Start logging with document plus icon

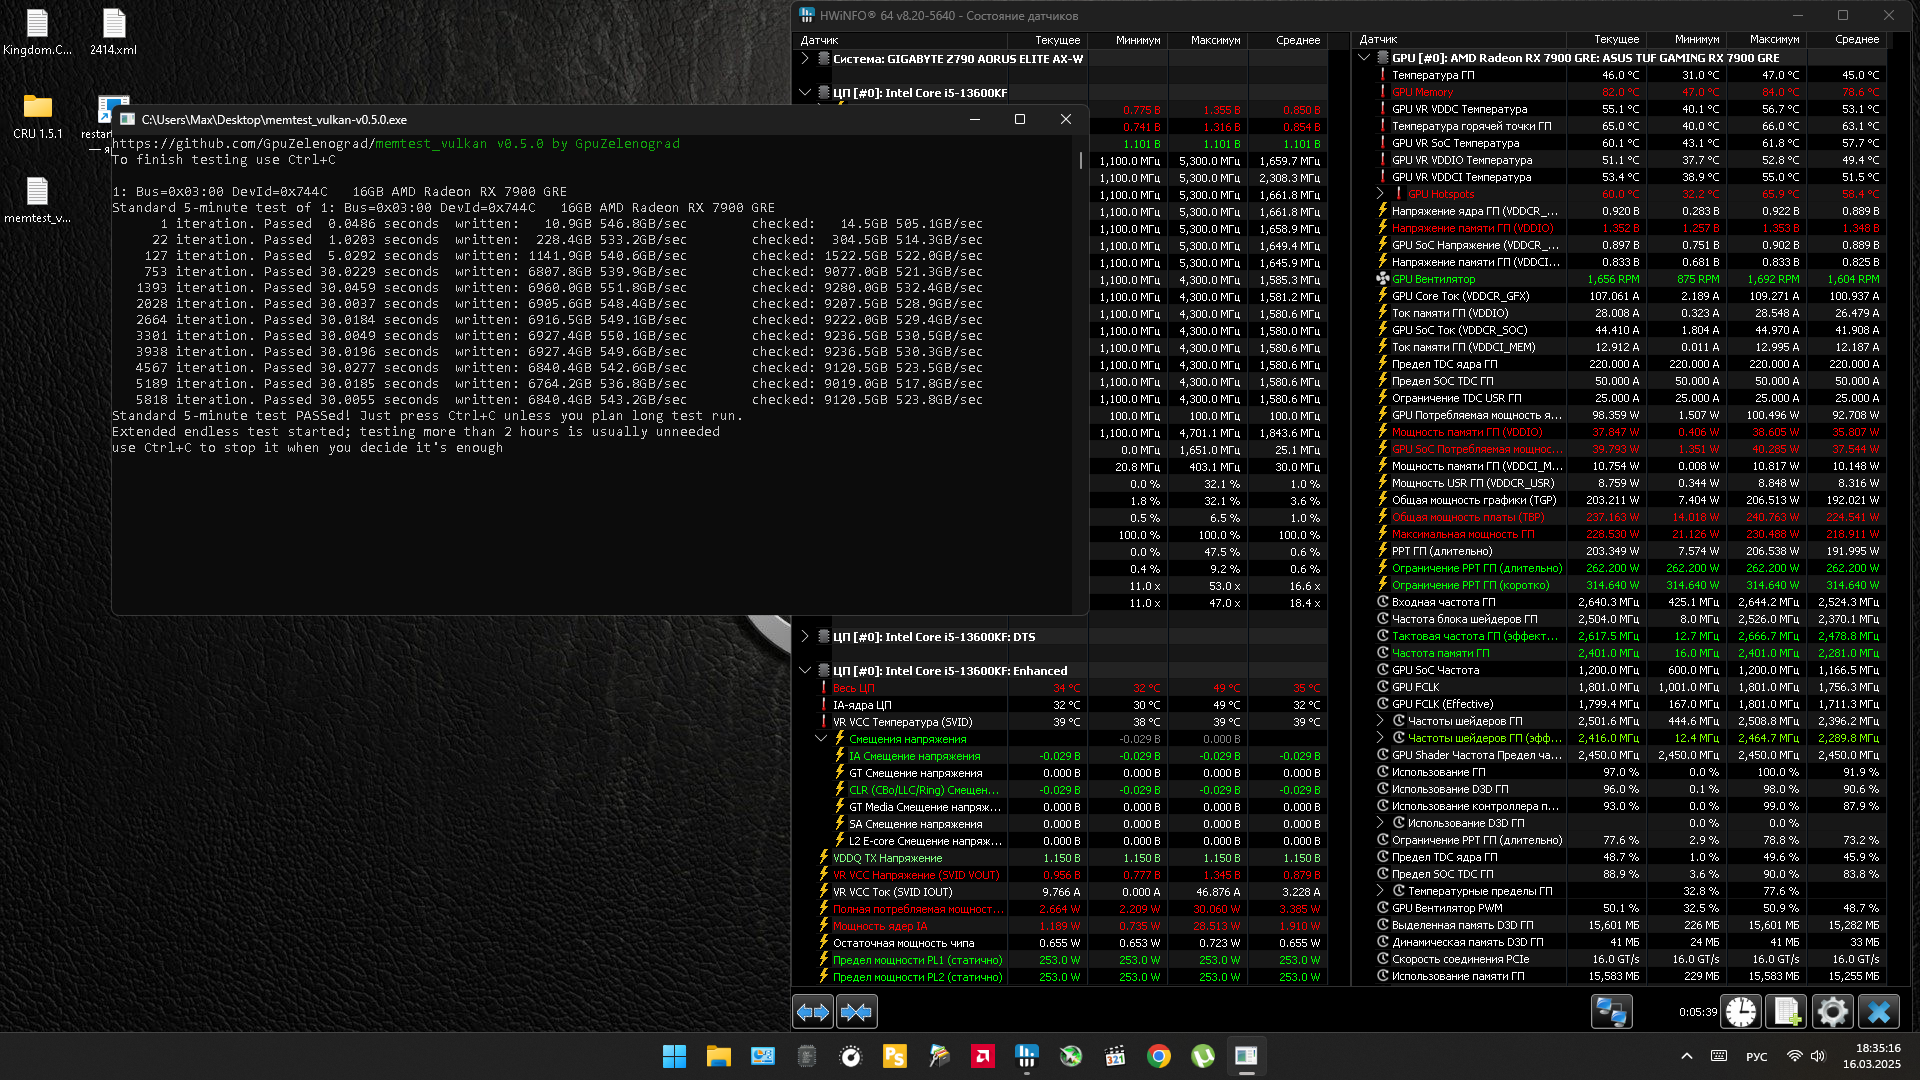click(1786, 1012)
